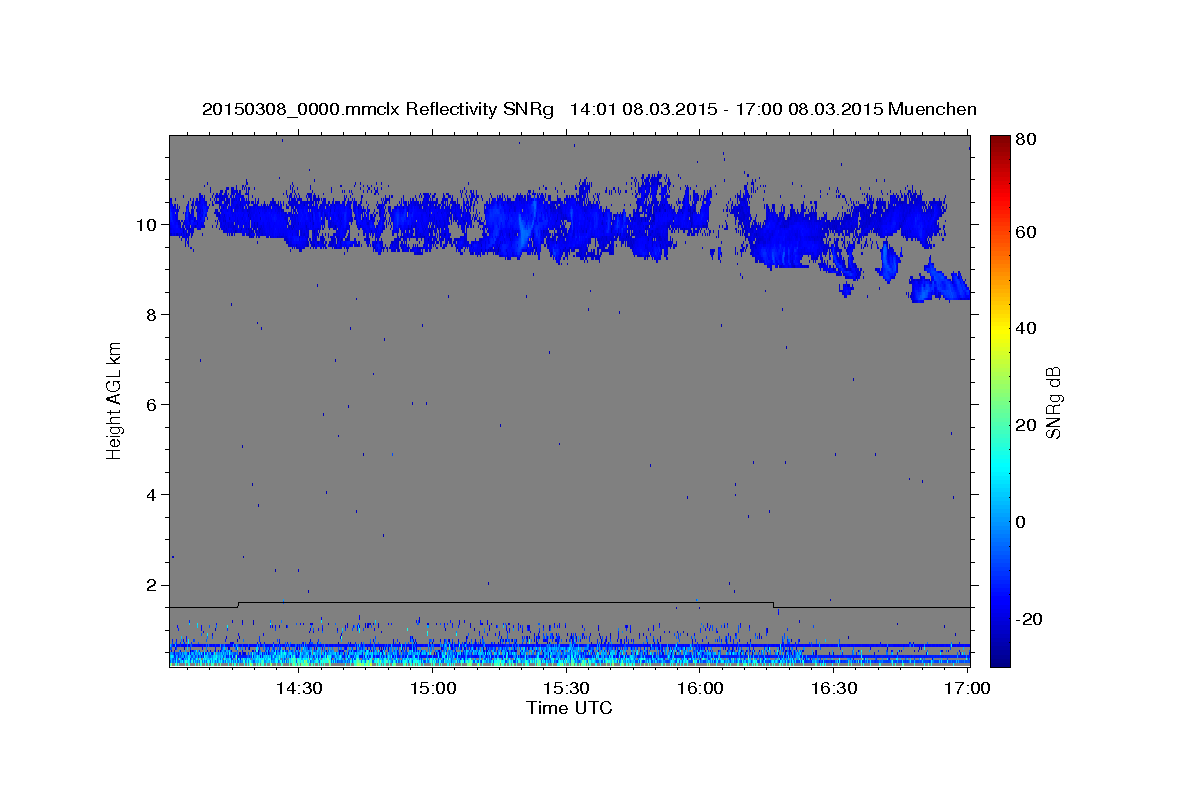Click the 'Height AGL km' axis label
Viewport: 1200px width, 800px height.
114,400
